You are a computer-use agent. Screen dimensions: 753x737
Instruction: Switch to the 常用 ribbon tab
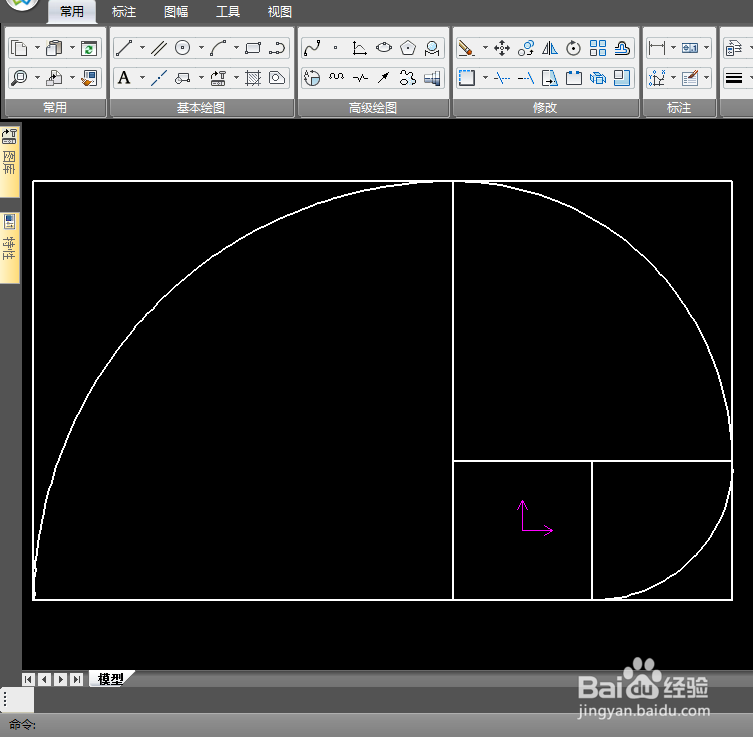tap(72, 12)
